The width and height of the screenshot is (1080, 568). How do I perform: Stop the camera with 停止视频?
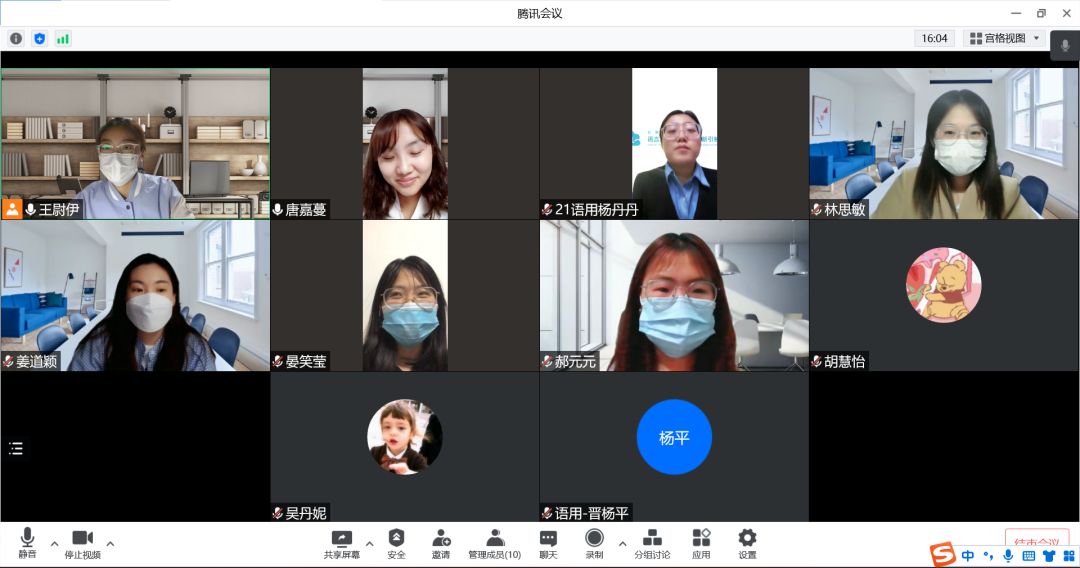click(82, 542)
